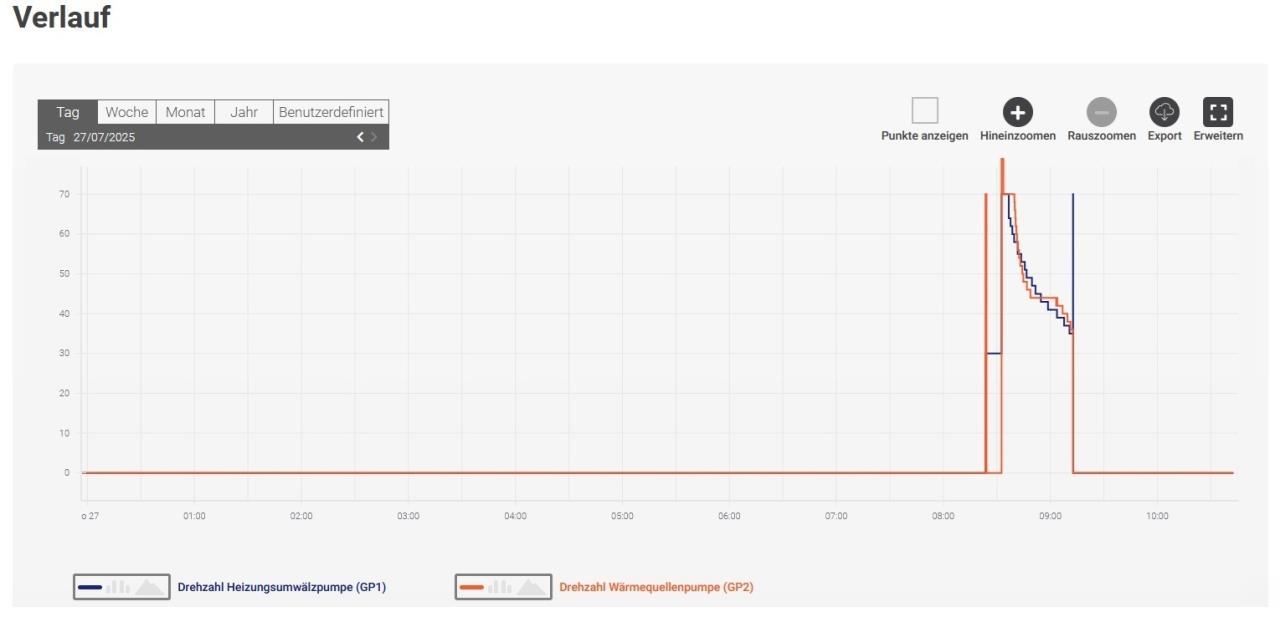Go to previous day with left chevron
Screen dimensions: 1280x617
click(x=360, y=137)
